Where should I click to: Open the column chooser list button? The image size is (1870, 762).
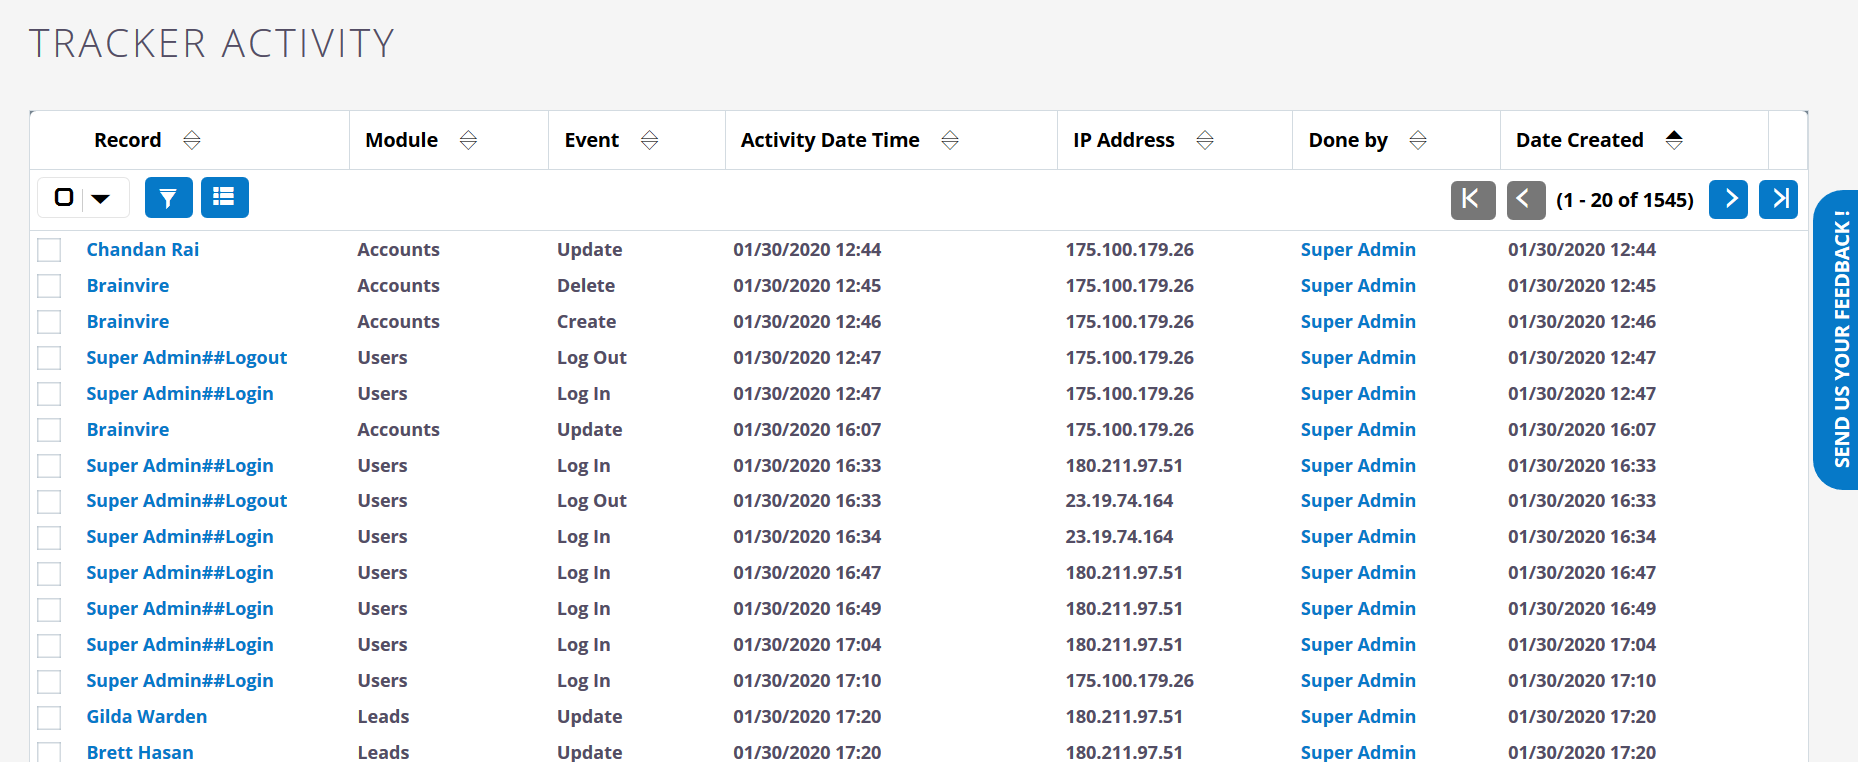pos(224,198)
